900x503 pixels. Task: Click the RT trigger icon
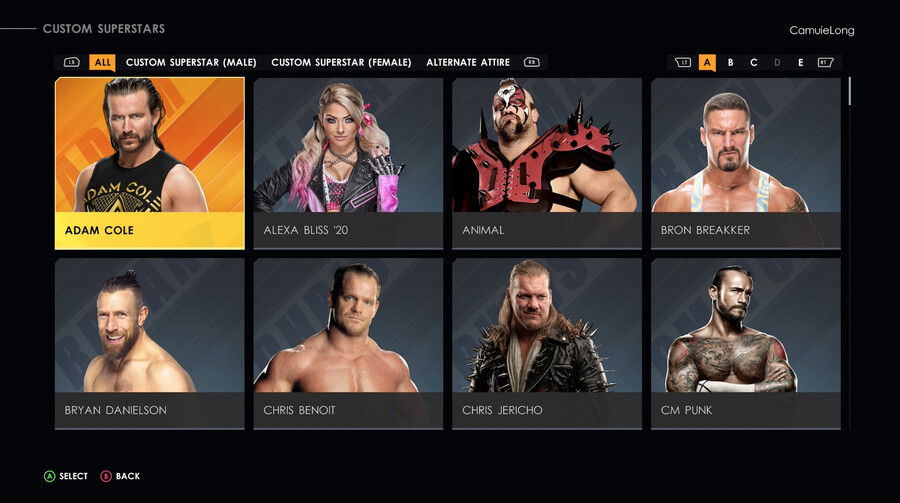(825, 62)
